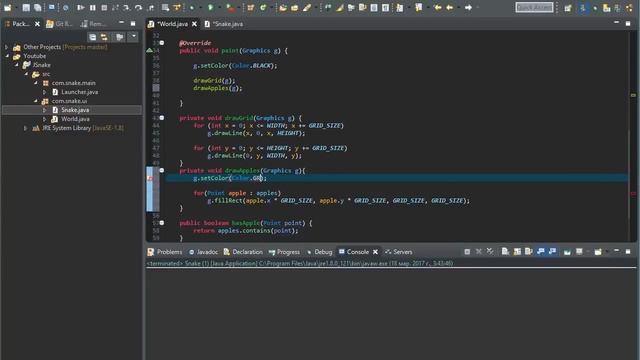The width and height of the screenshot is (640, 360).
Task: Toggle Show Console on standard error change
Action: pos(552,251)
